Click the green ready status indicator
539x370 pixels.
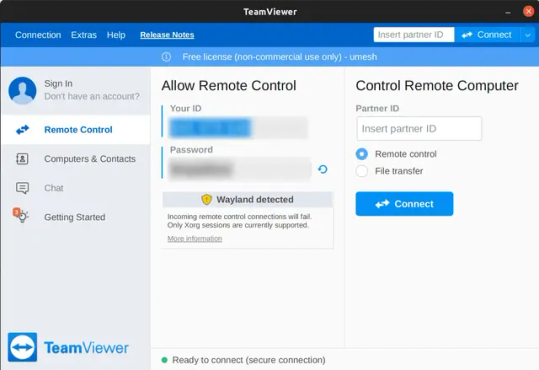(165, 360)
